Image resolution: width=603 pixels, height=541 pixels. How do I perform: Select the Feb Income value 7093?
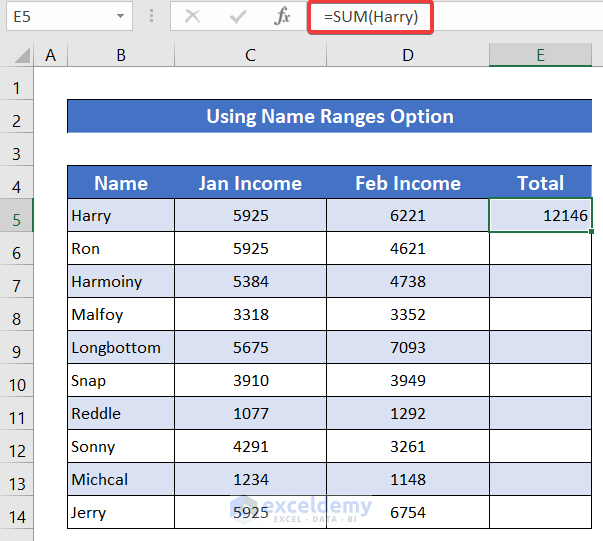point(408,348)
